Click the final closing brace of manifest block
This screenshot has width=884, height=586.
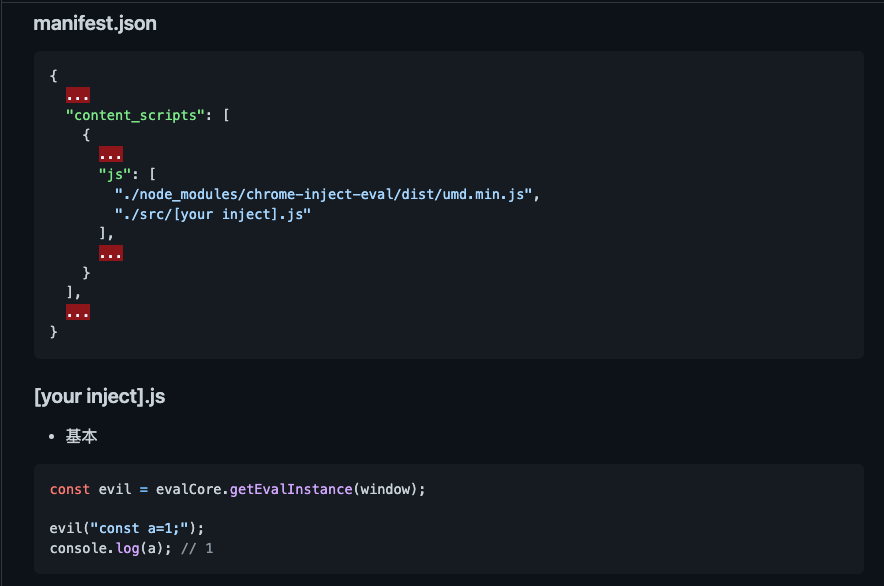pyautogui.click(x=54, y=332)
